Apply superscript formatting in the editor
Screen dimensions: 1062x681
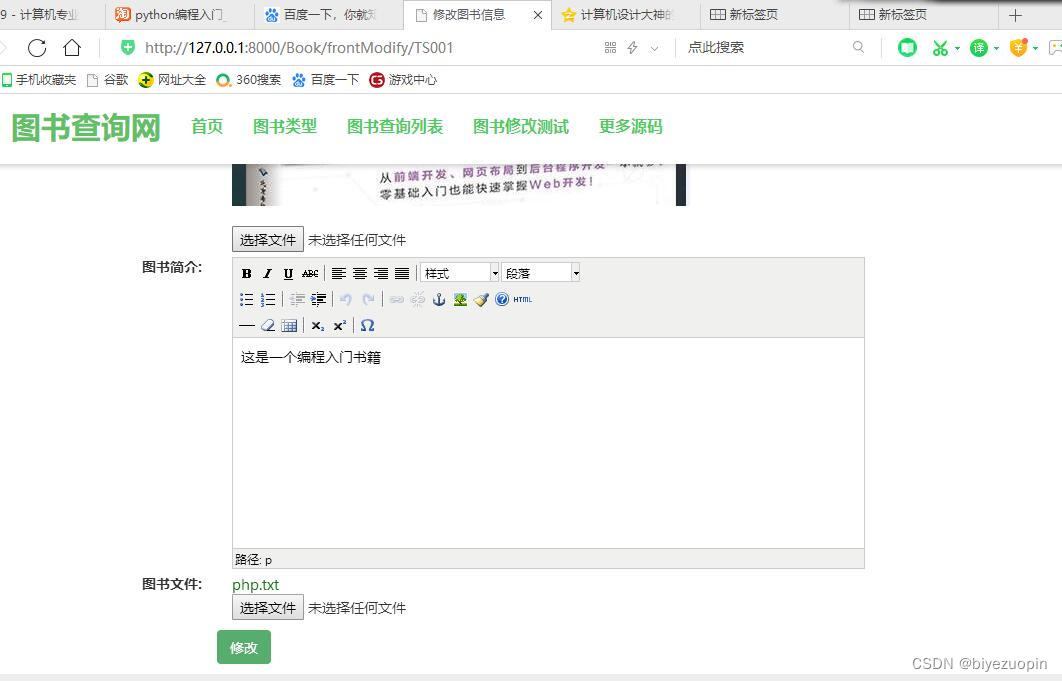pyautogui.click(x=339, y=325)
